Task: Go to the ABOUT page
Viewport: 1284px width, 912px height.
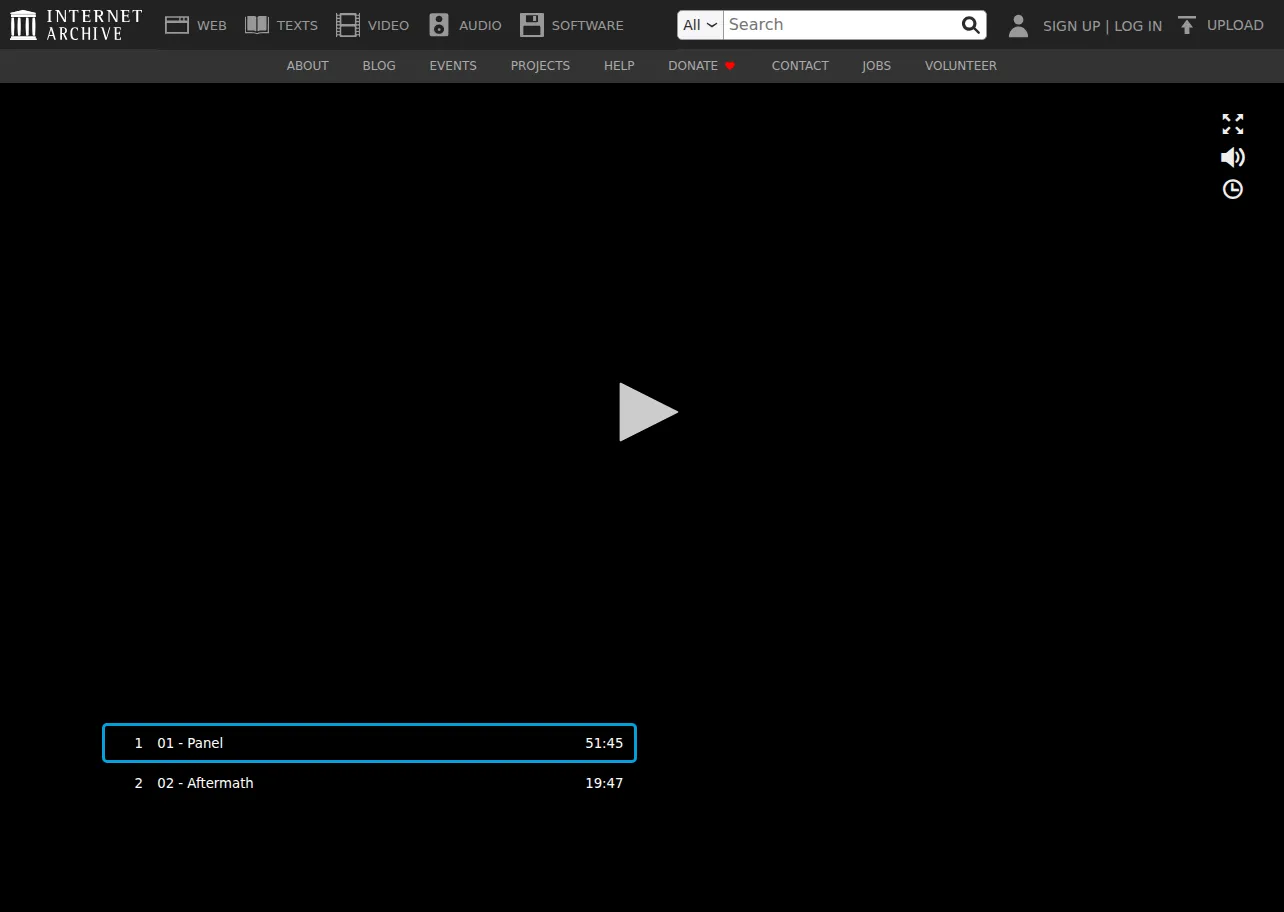Action: [x=308, y=66]
